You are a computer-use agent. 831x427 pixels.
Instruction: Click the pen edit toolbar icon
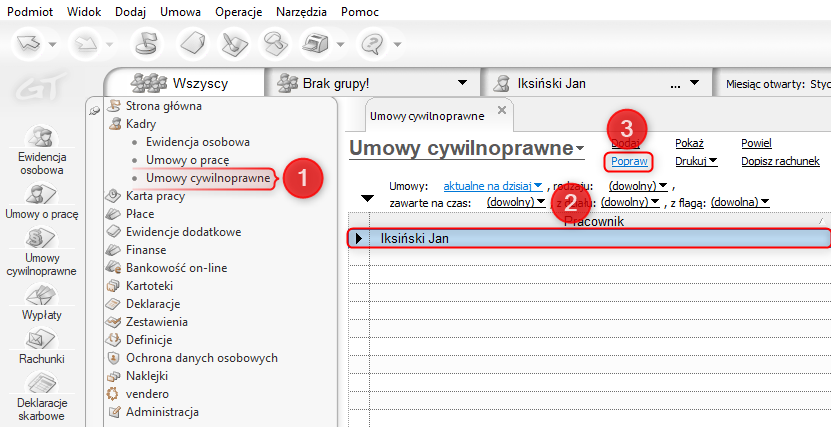point(234,43)
